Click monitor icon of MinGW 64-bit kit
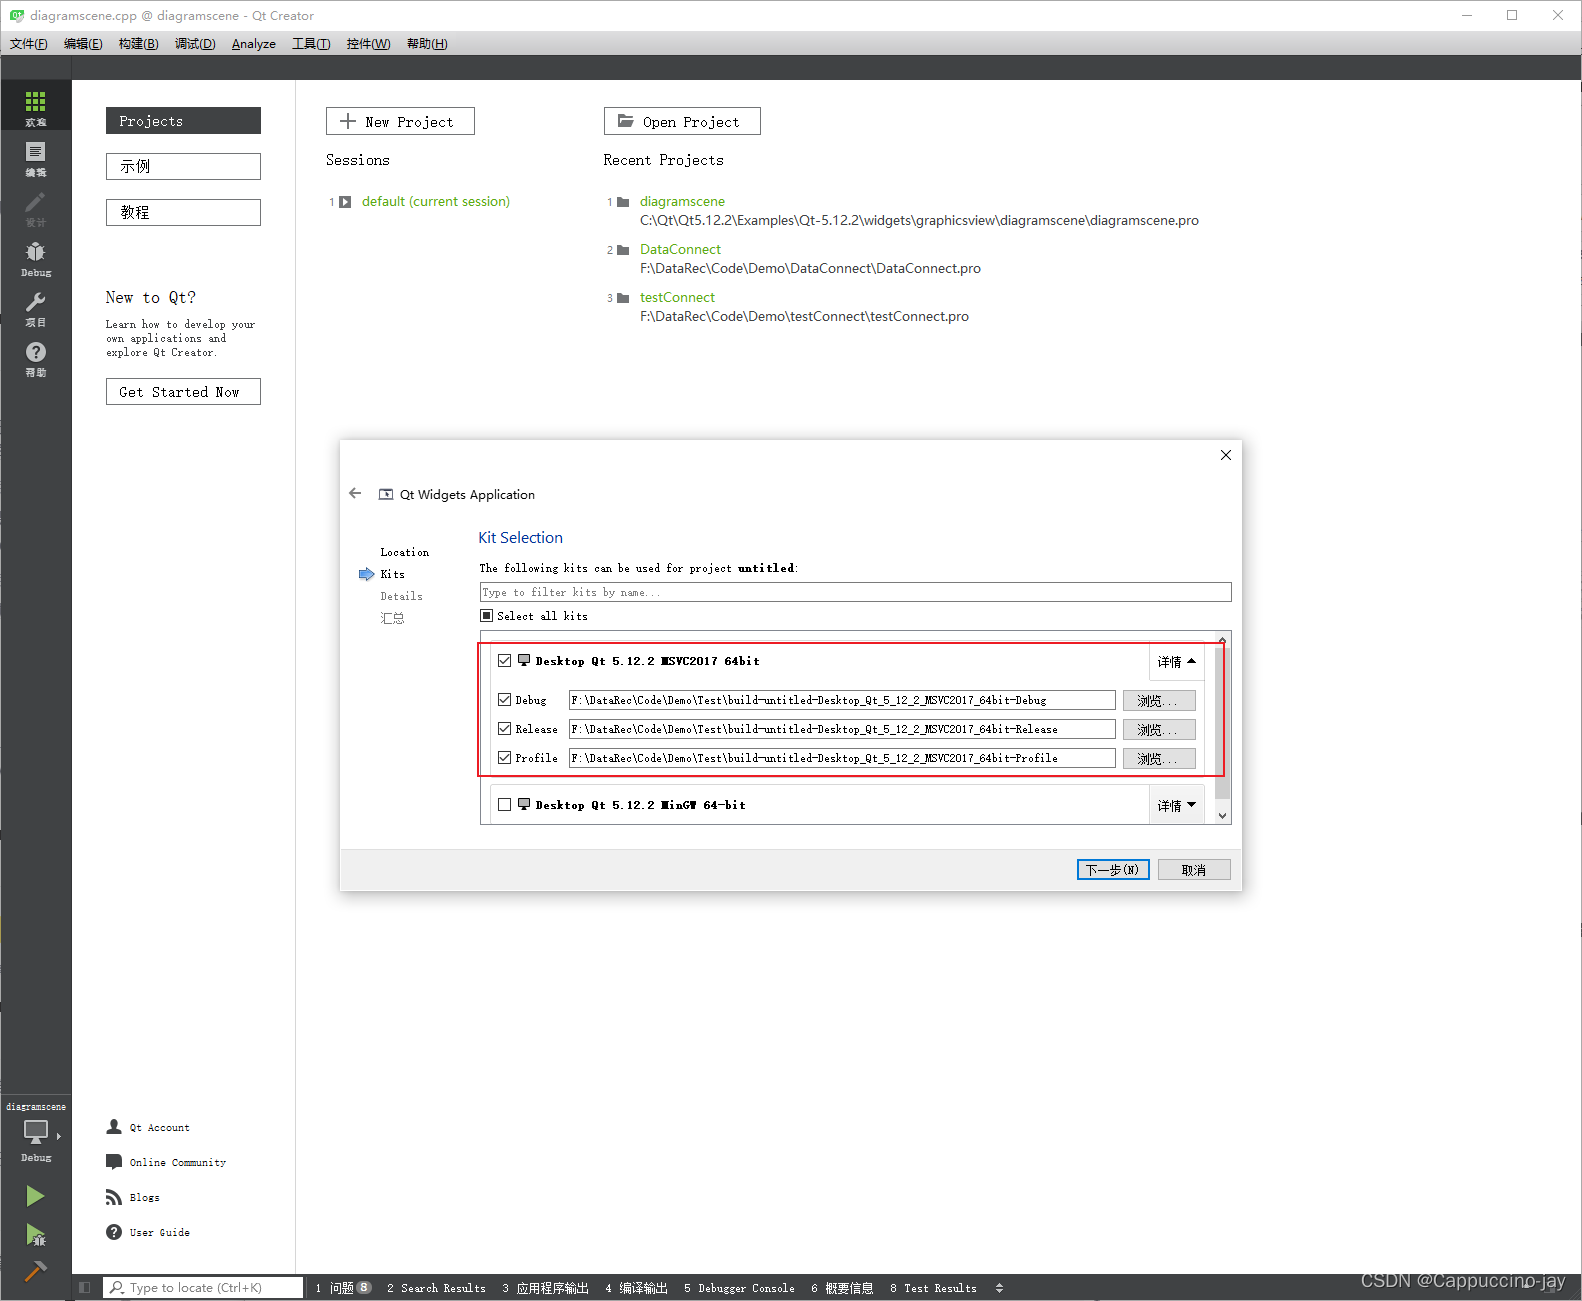The image size is (1582, 1301). tap(524, 804)
